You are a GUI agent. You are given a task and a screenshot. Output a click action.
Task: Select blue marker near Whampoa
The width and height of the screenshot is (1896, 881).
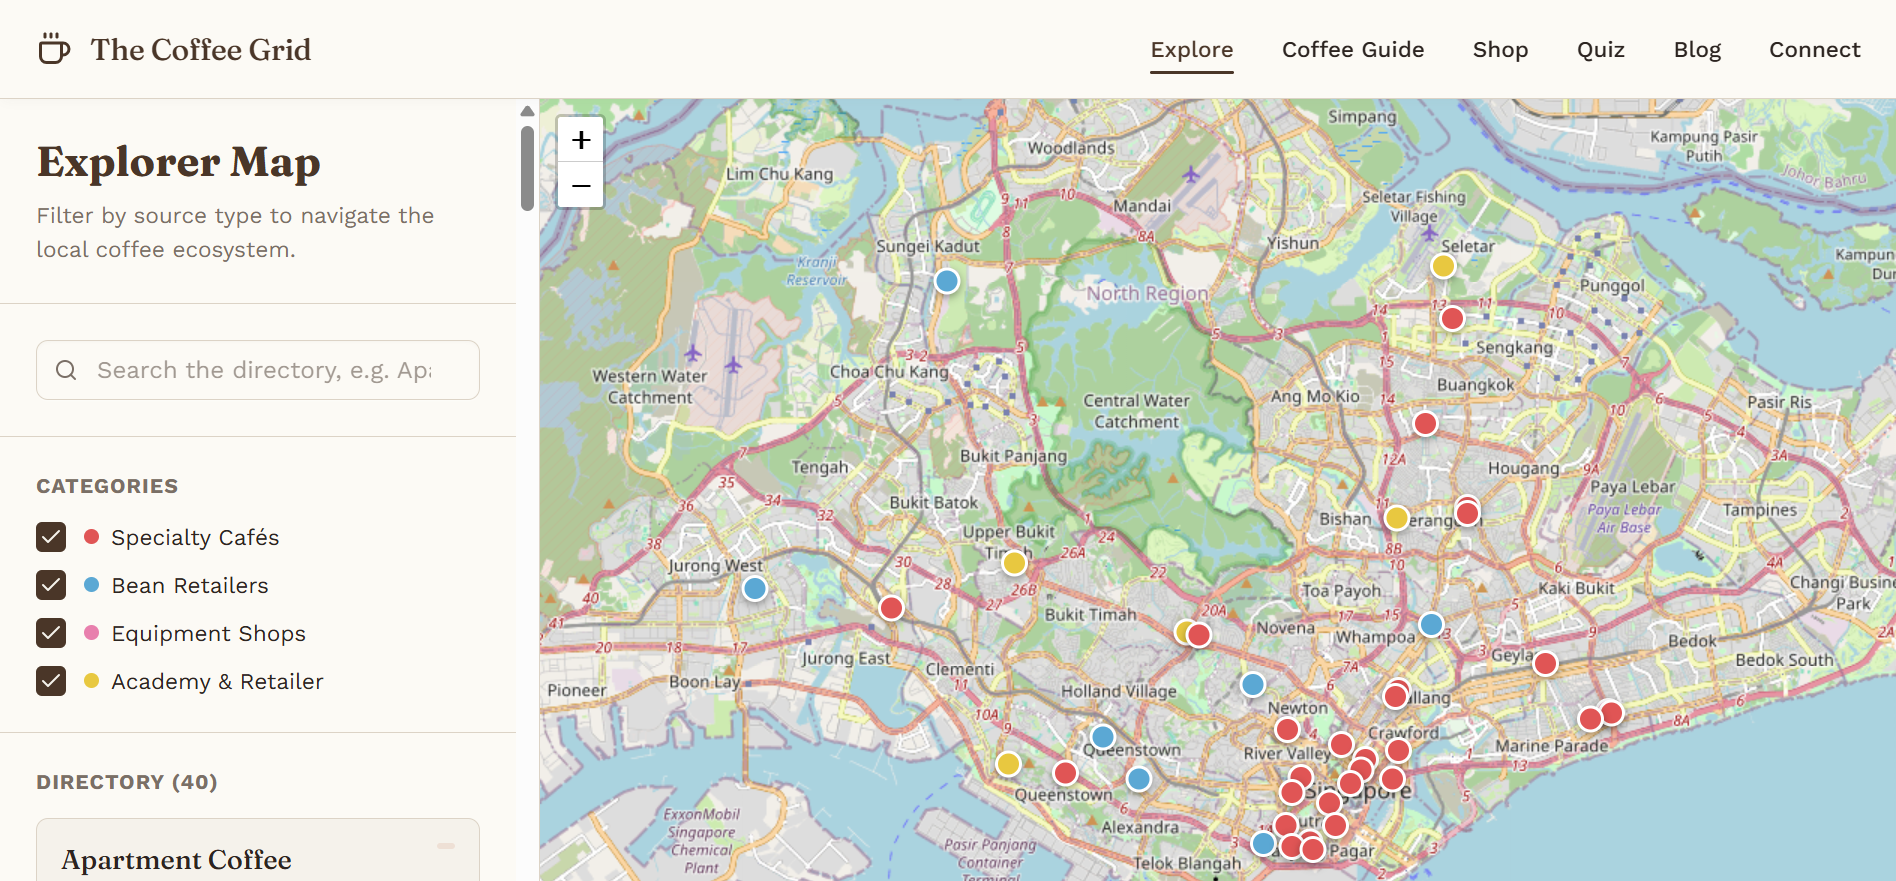pyautogui.click(x=1431, y=625)
